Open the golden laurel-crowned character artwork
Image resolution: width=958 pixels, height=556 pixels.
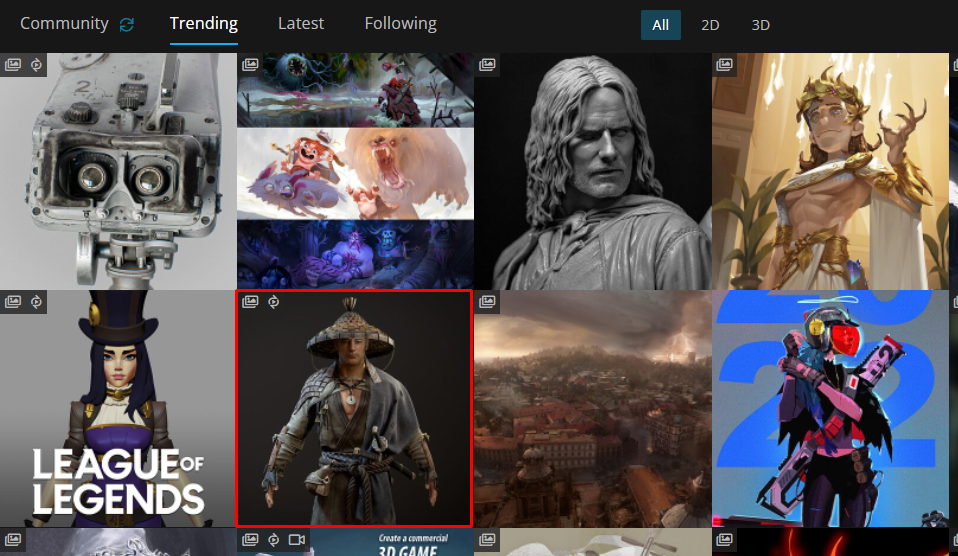(x=830, y=171)
